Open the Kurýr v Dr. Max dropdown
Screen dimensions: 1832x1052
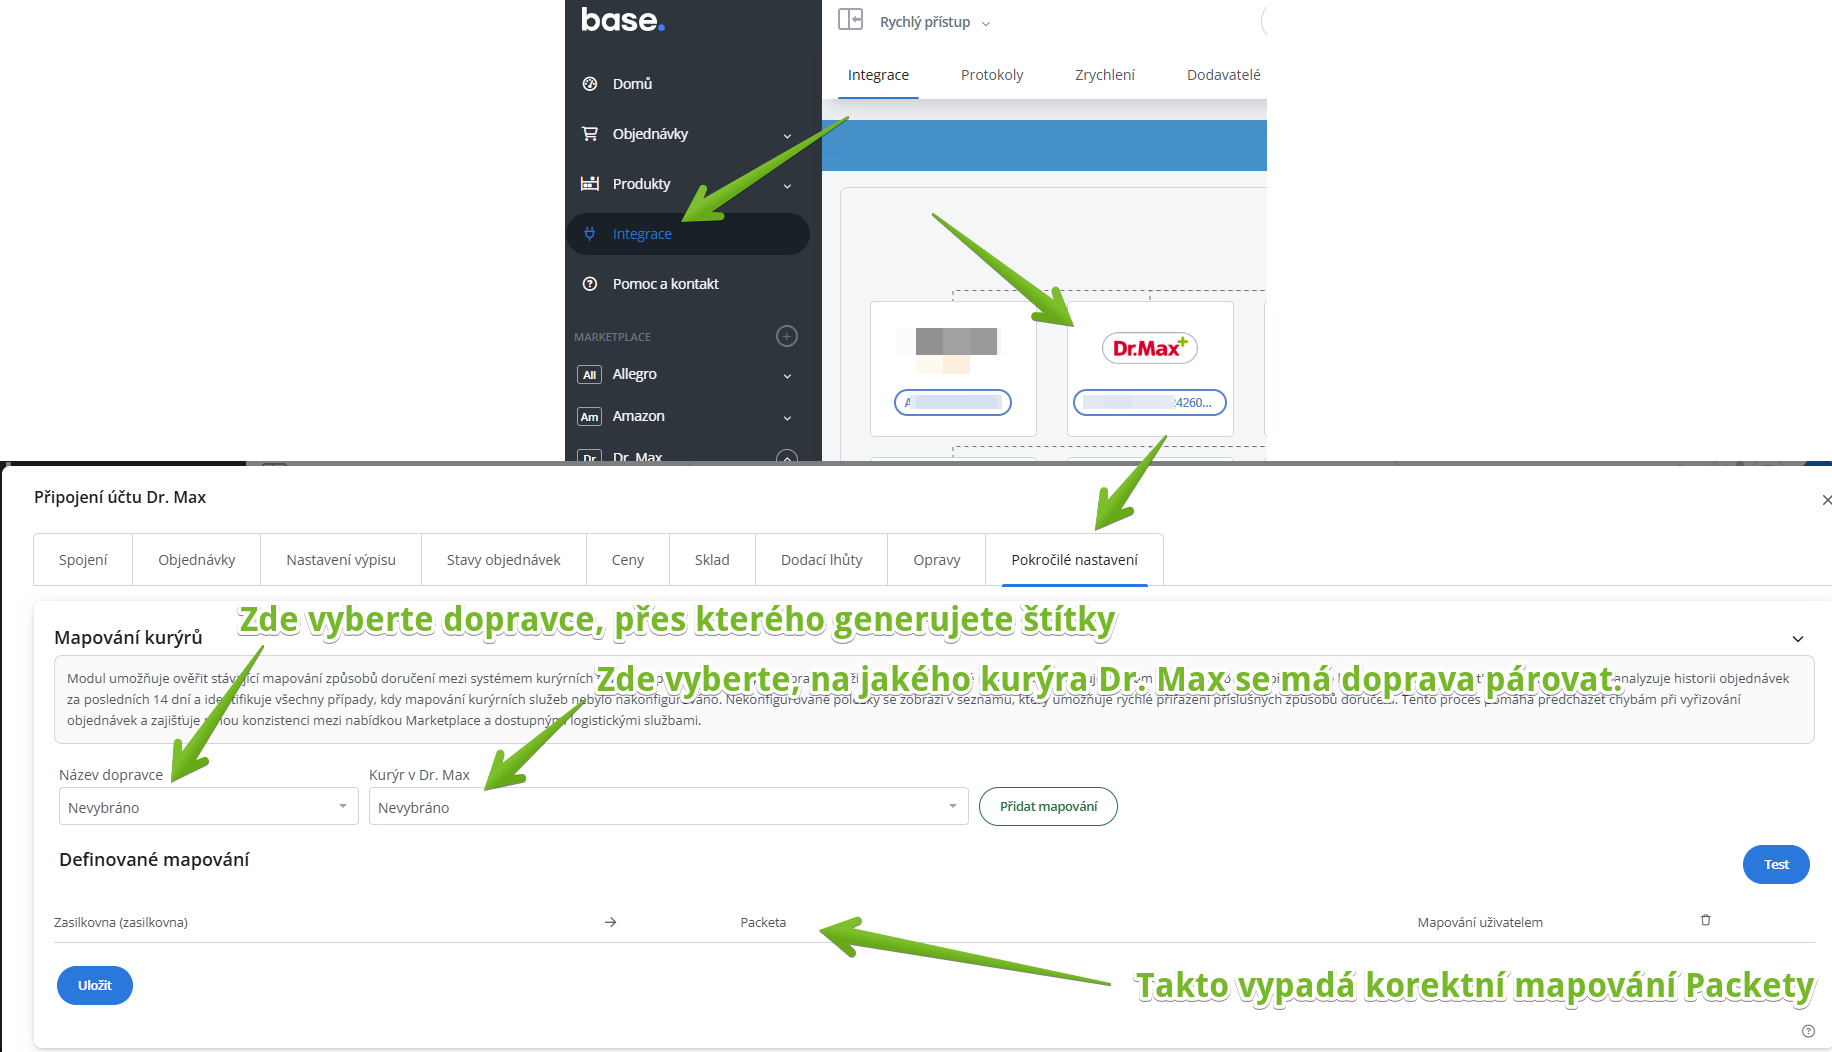tap(668, 807)
